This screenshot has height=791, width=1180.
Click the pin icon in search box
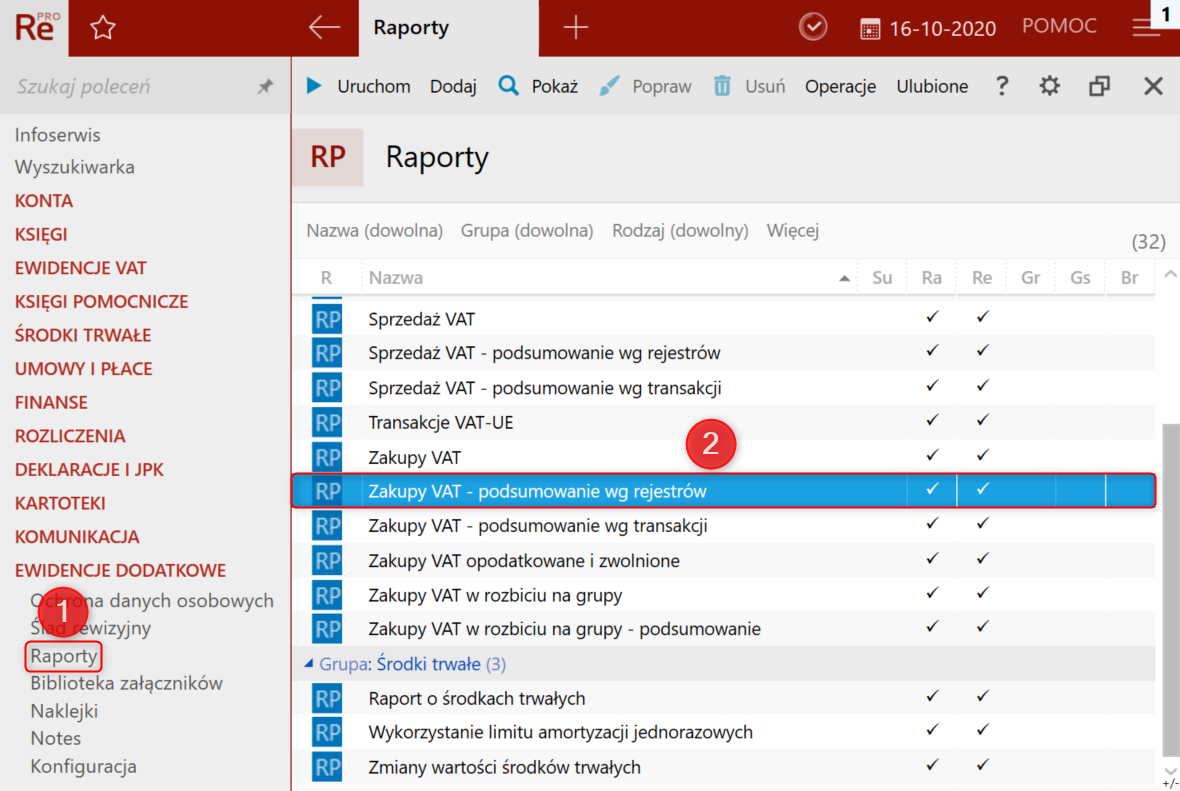[265, 87]
